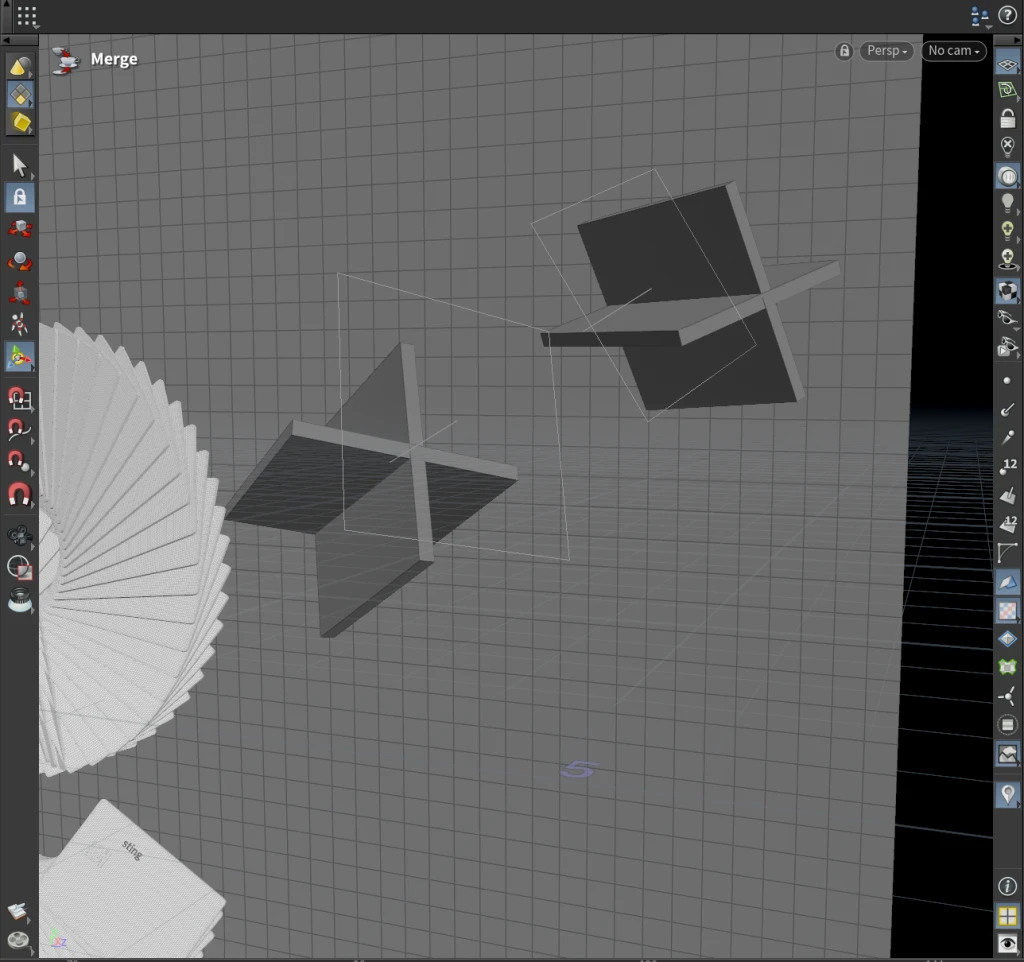Toggle display materials checkered cube

coord(1007,291)
